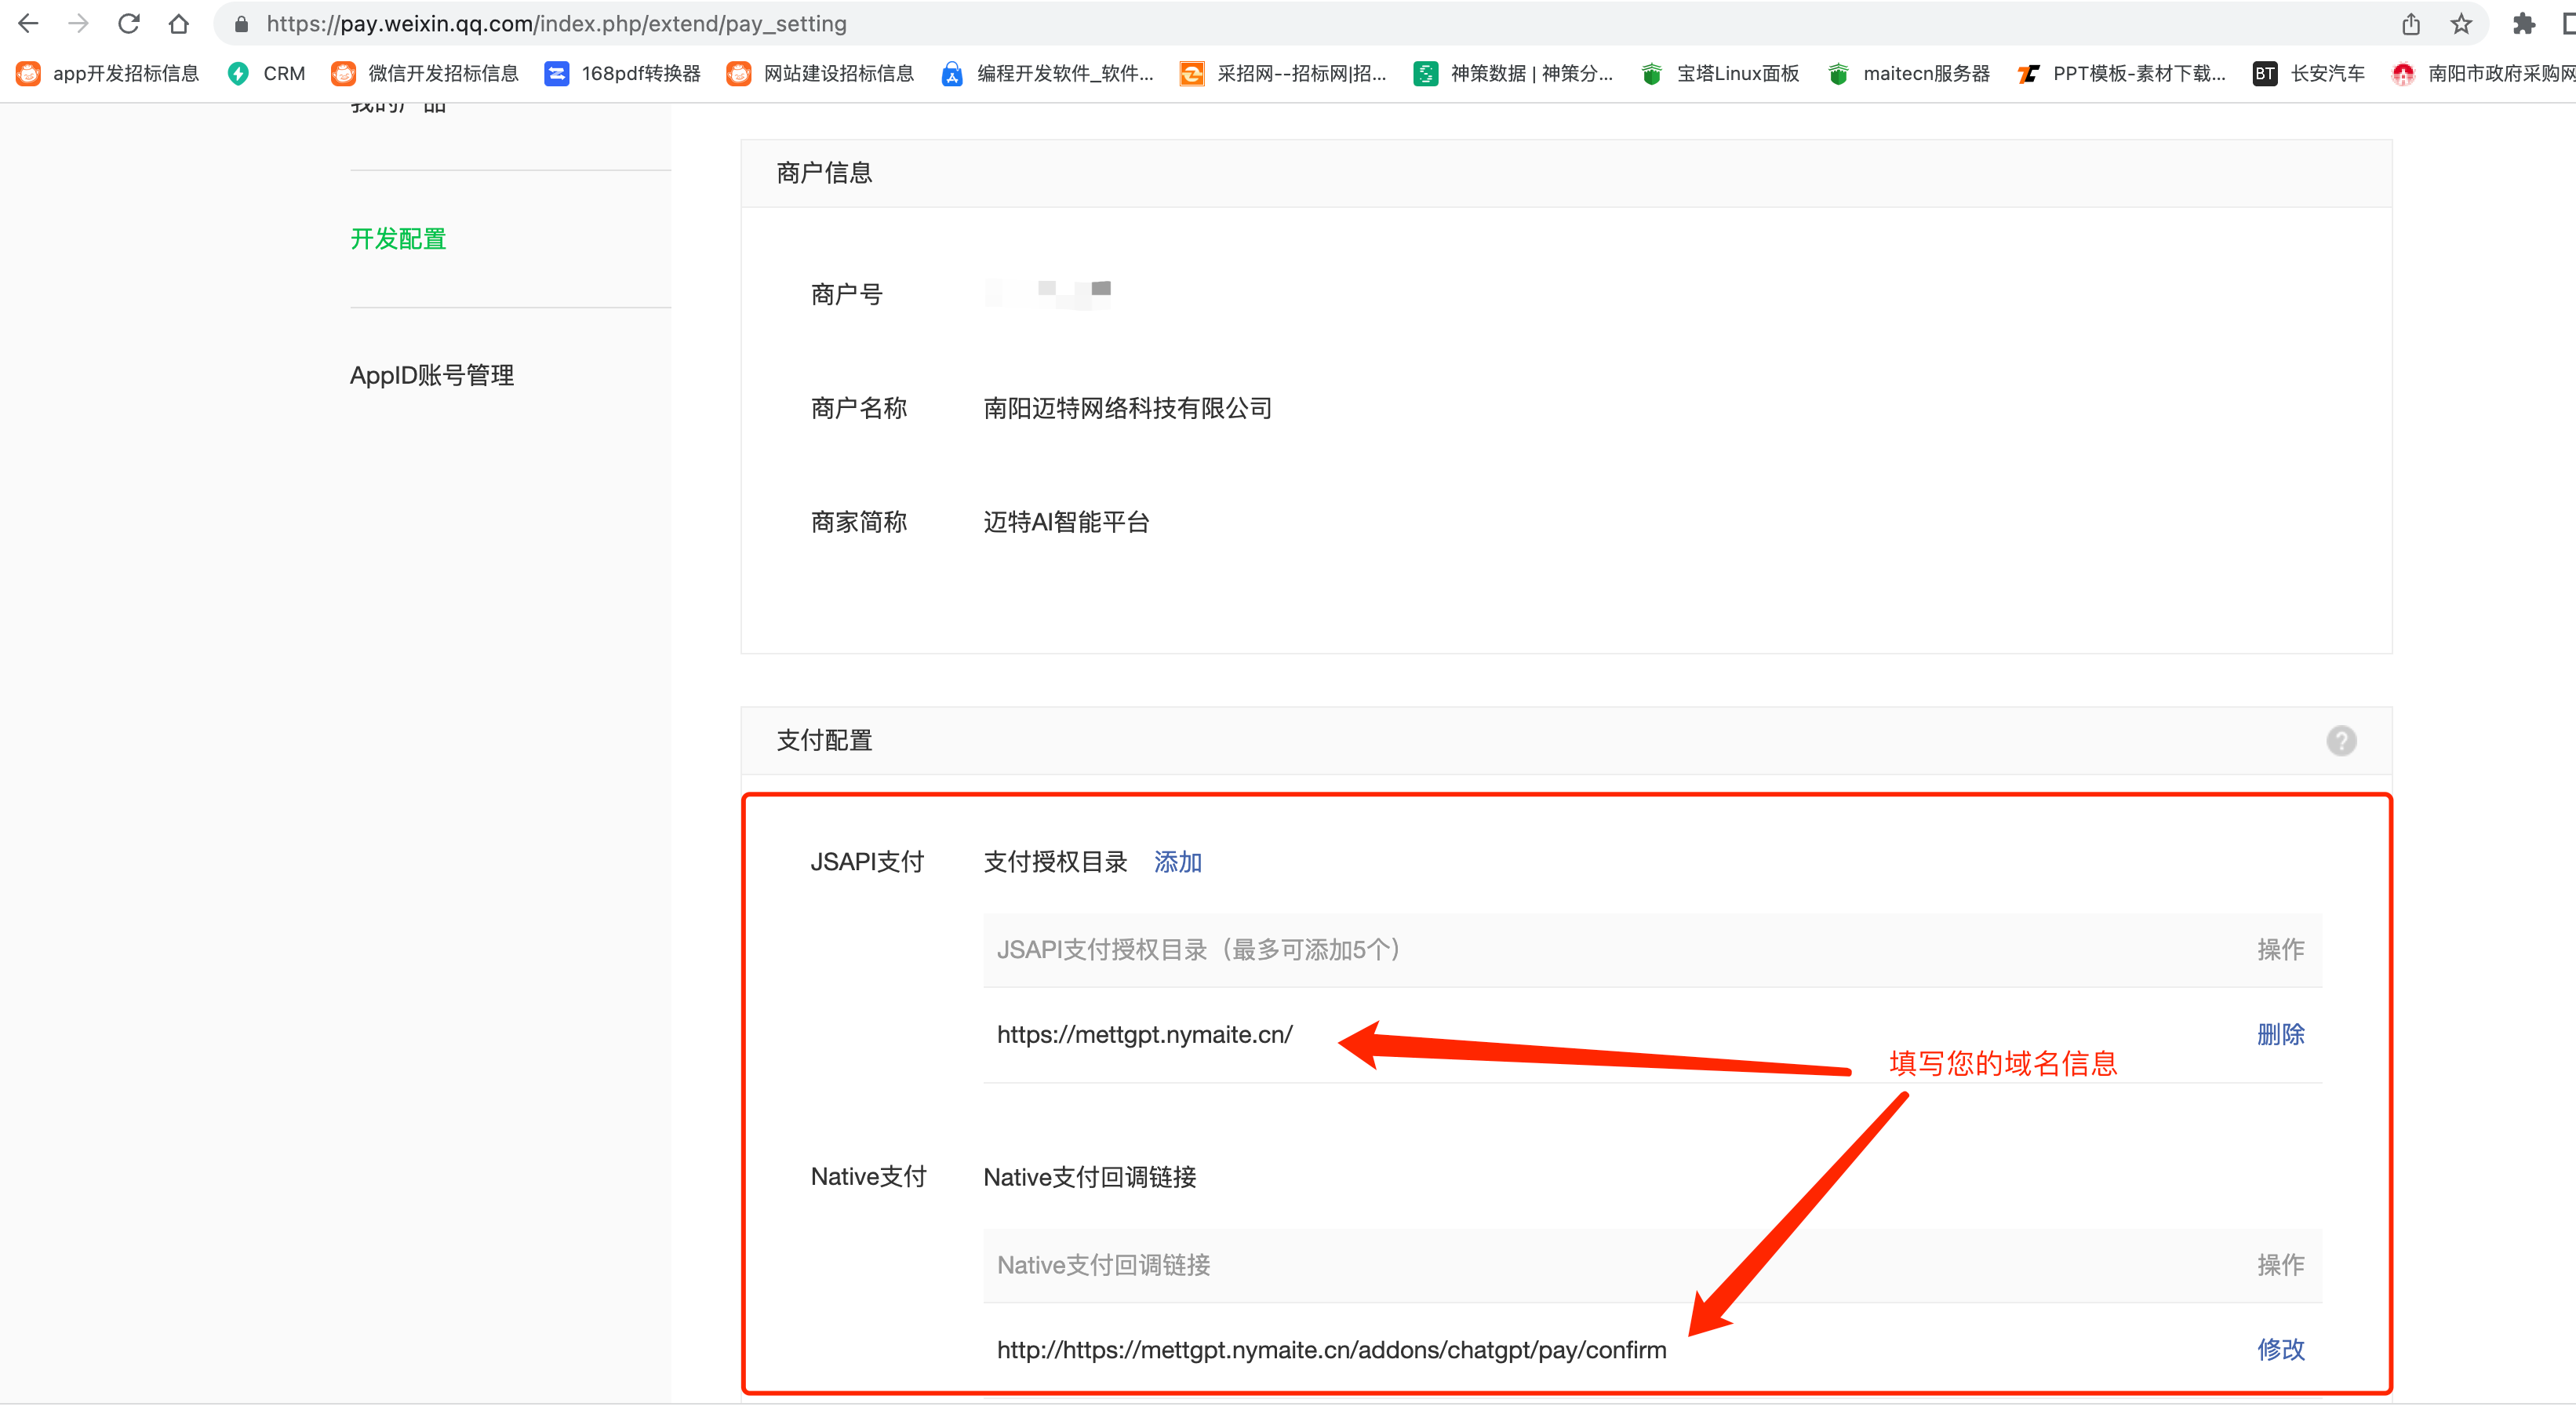Open the browser extensions panel
Screen dimensions: 2576x1414
pyautogui.click(x=2524, y=23)
